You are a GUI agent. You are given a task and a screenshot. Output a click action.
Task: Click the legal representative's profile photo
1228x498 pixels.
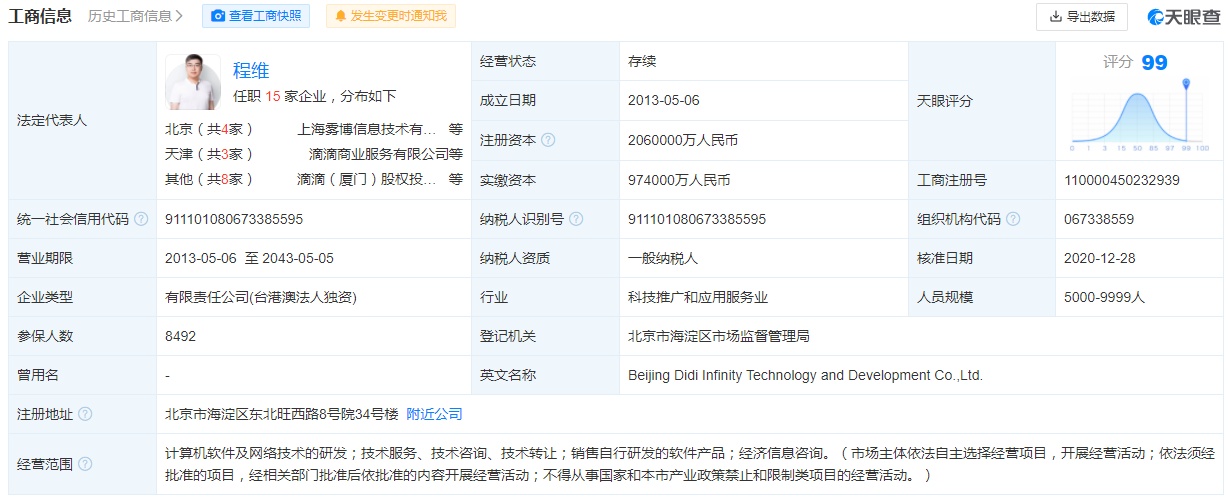[x=193, y=82]
